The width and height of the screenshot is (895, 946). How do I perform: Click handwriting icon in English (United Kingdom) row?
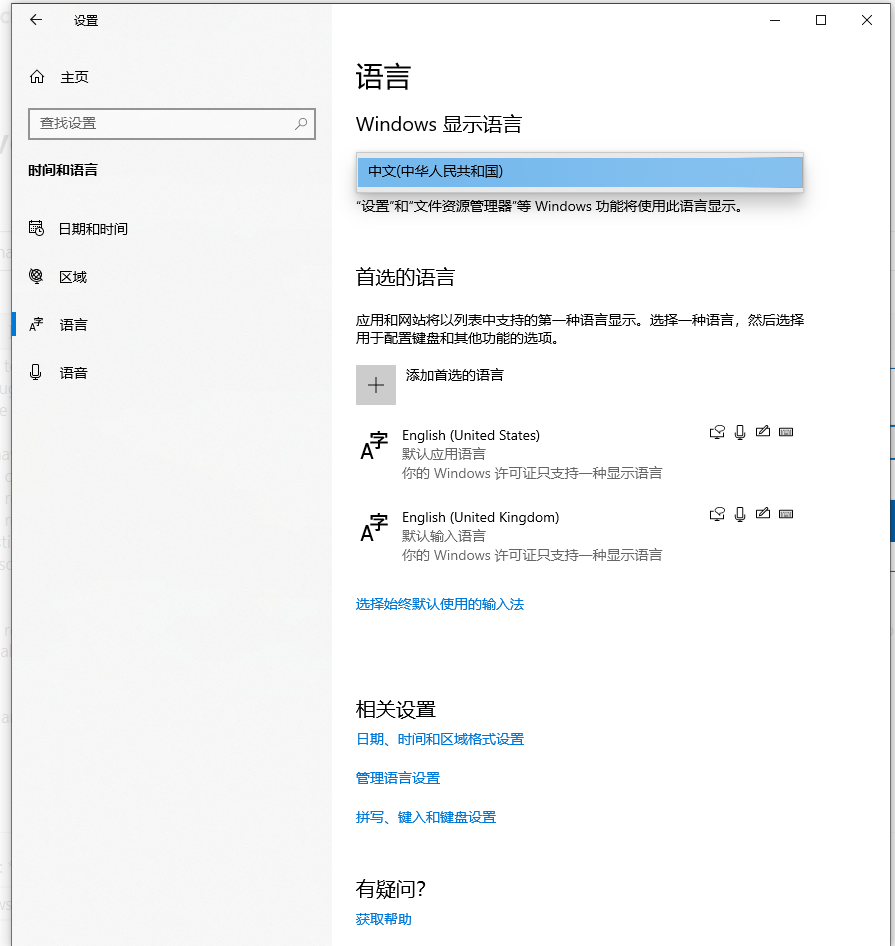(x=763, y=513)
